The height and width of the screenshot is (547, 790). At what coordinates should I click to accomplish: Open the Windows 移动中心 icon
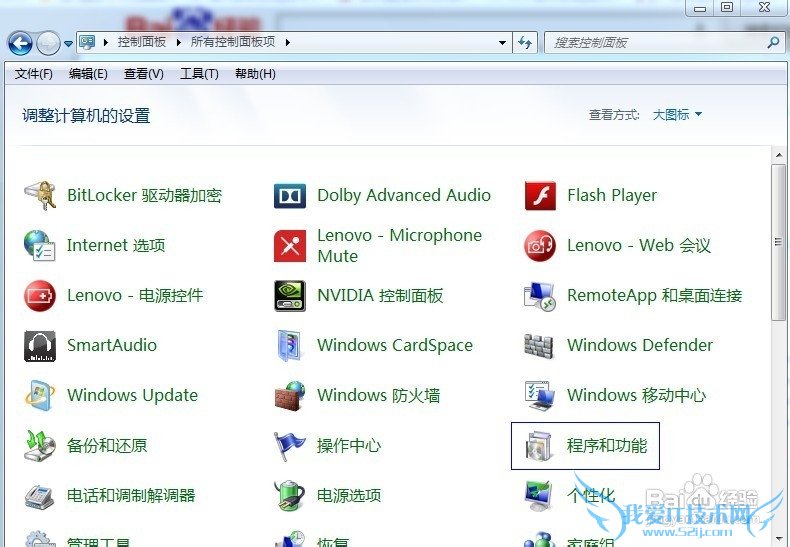[x=540, y=395]
